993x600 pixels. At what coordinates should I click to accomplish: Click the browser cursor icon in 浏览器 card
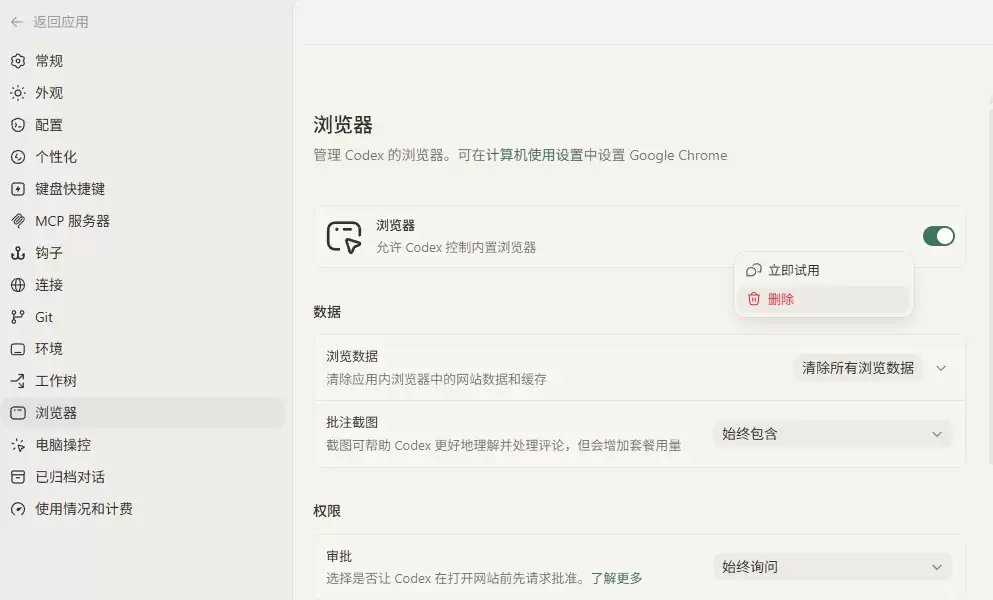(344, 237)
